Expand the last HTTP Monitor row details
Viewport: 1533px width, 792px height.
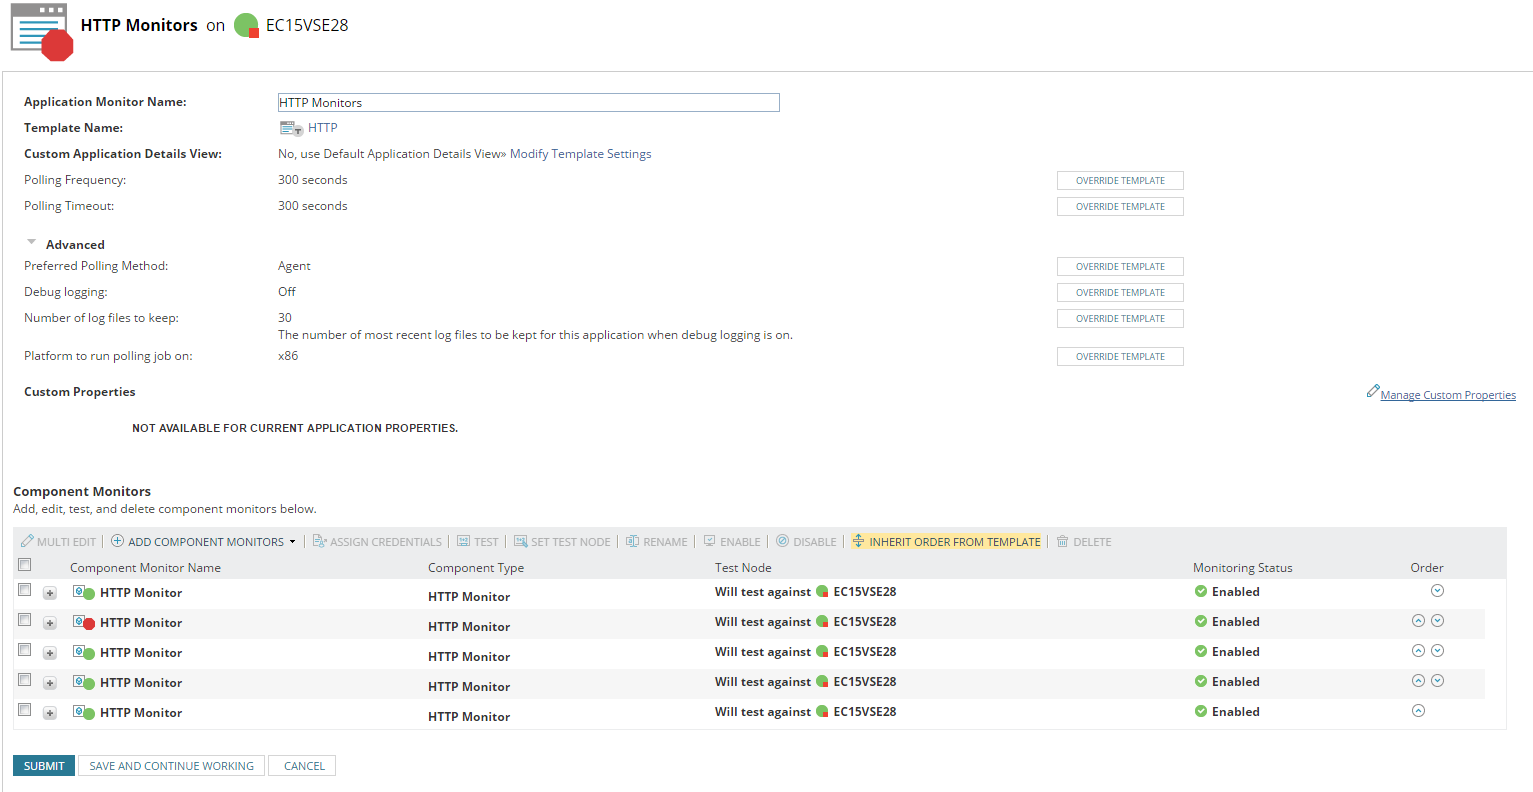click(x=50, y=713)
